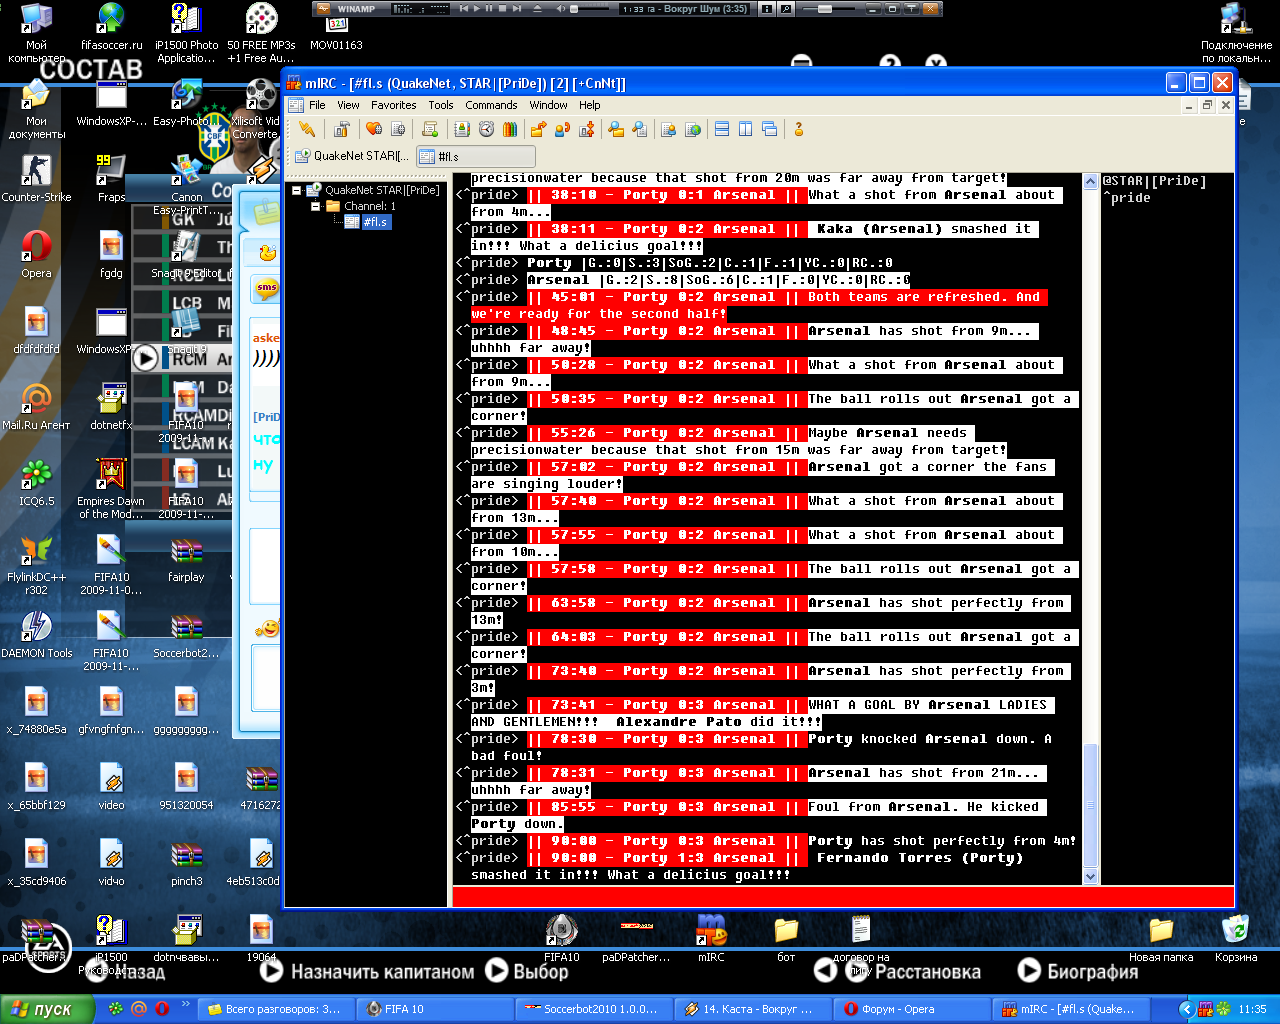The image size is (1280, 1024).
Task: Tile mIRC windows vertically via toolbar icon
Action: [x=746, y=129]
